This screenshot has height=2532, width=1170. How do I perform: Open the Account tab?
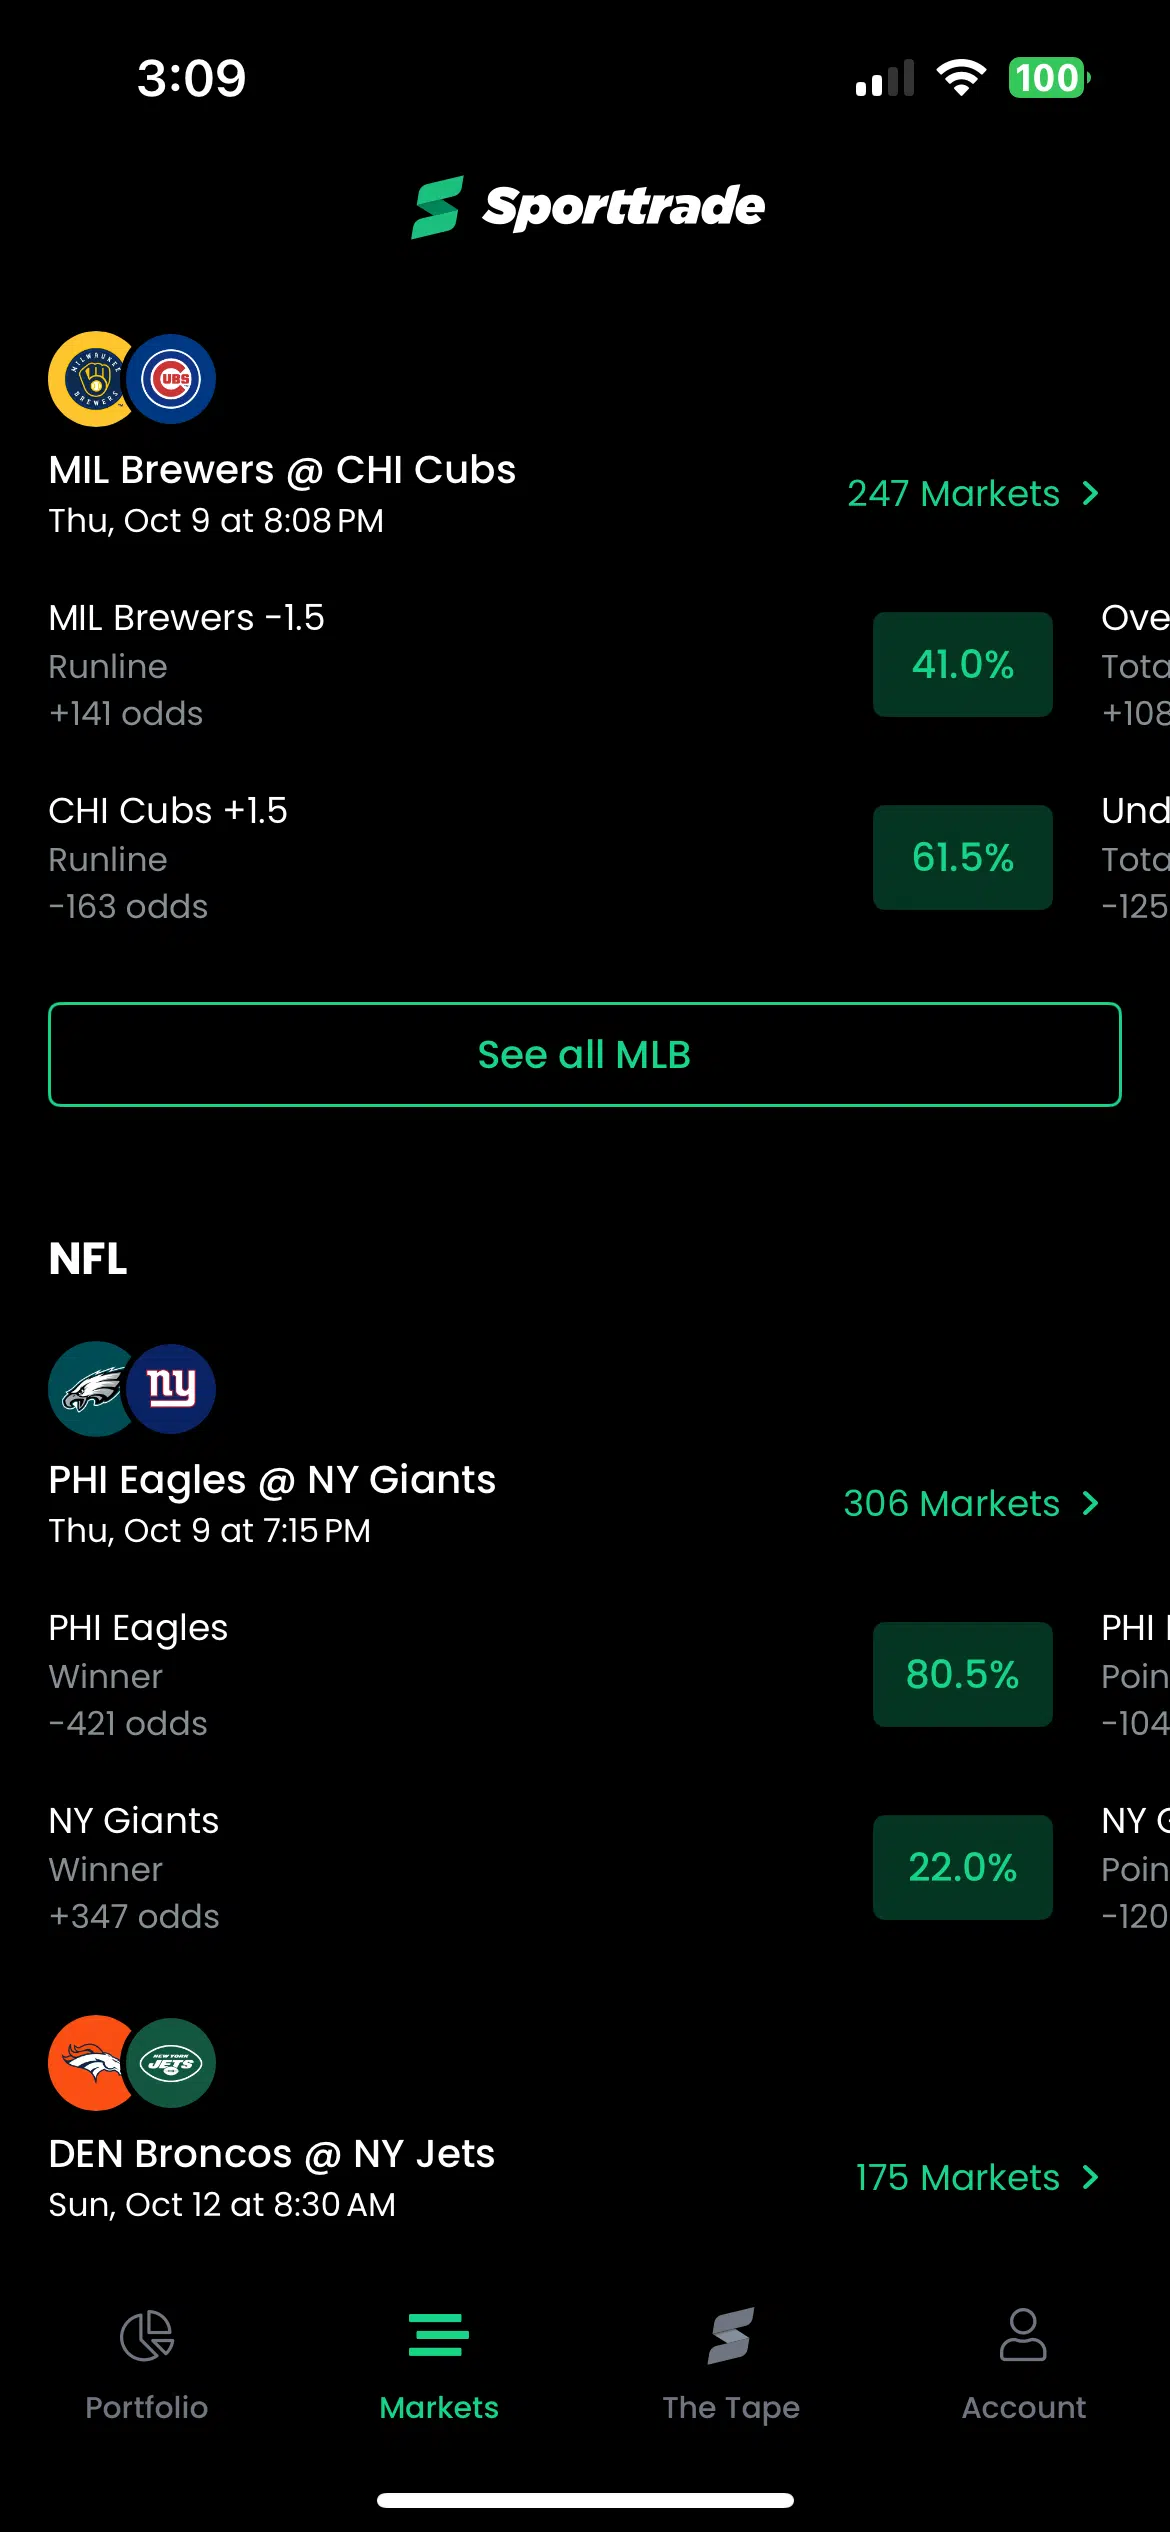1023,2360
